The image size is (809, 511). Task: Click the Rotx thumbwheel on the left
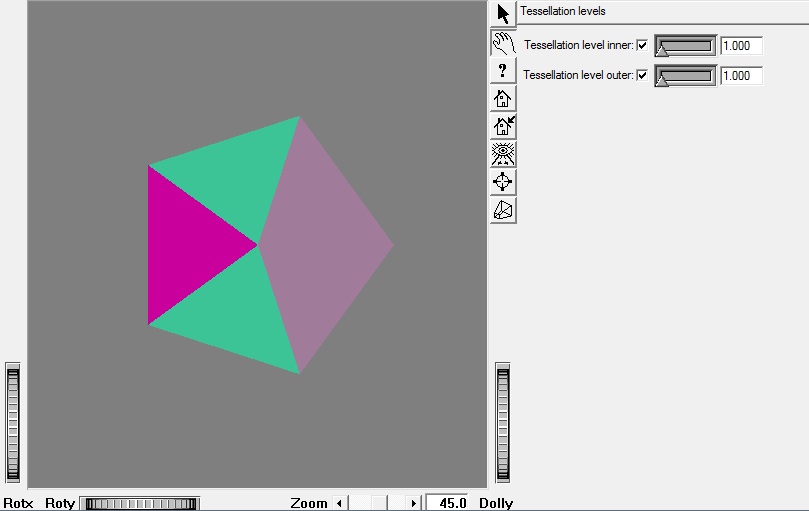13,424
